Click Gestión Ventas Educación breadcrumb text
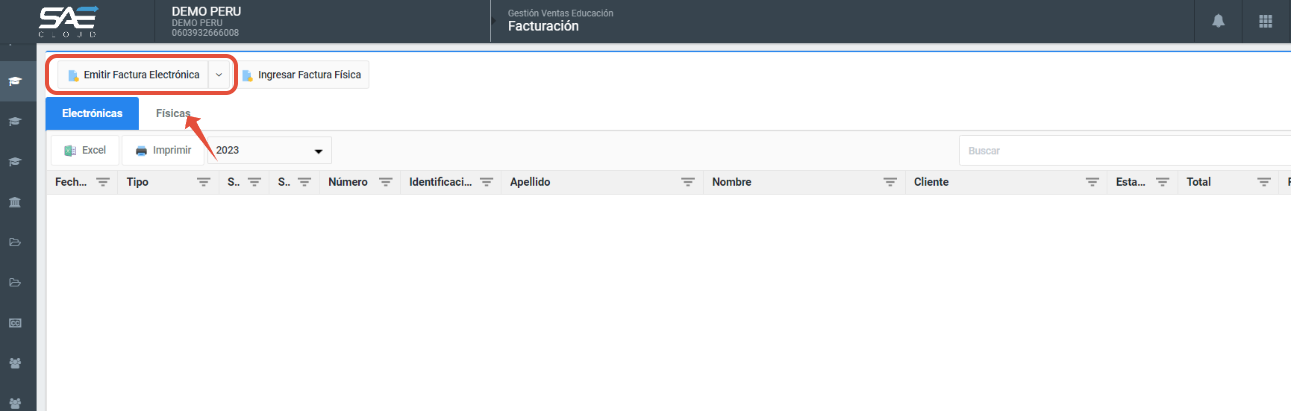Image resolution: width=1291 pixels, height=411 pixels. click(560, 13)
